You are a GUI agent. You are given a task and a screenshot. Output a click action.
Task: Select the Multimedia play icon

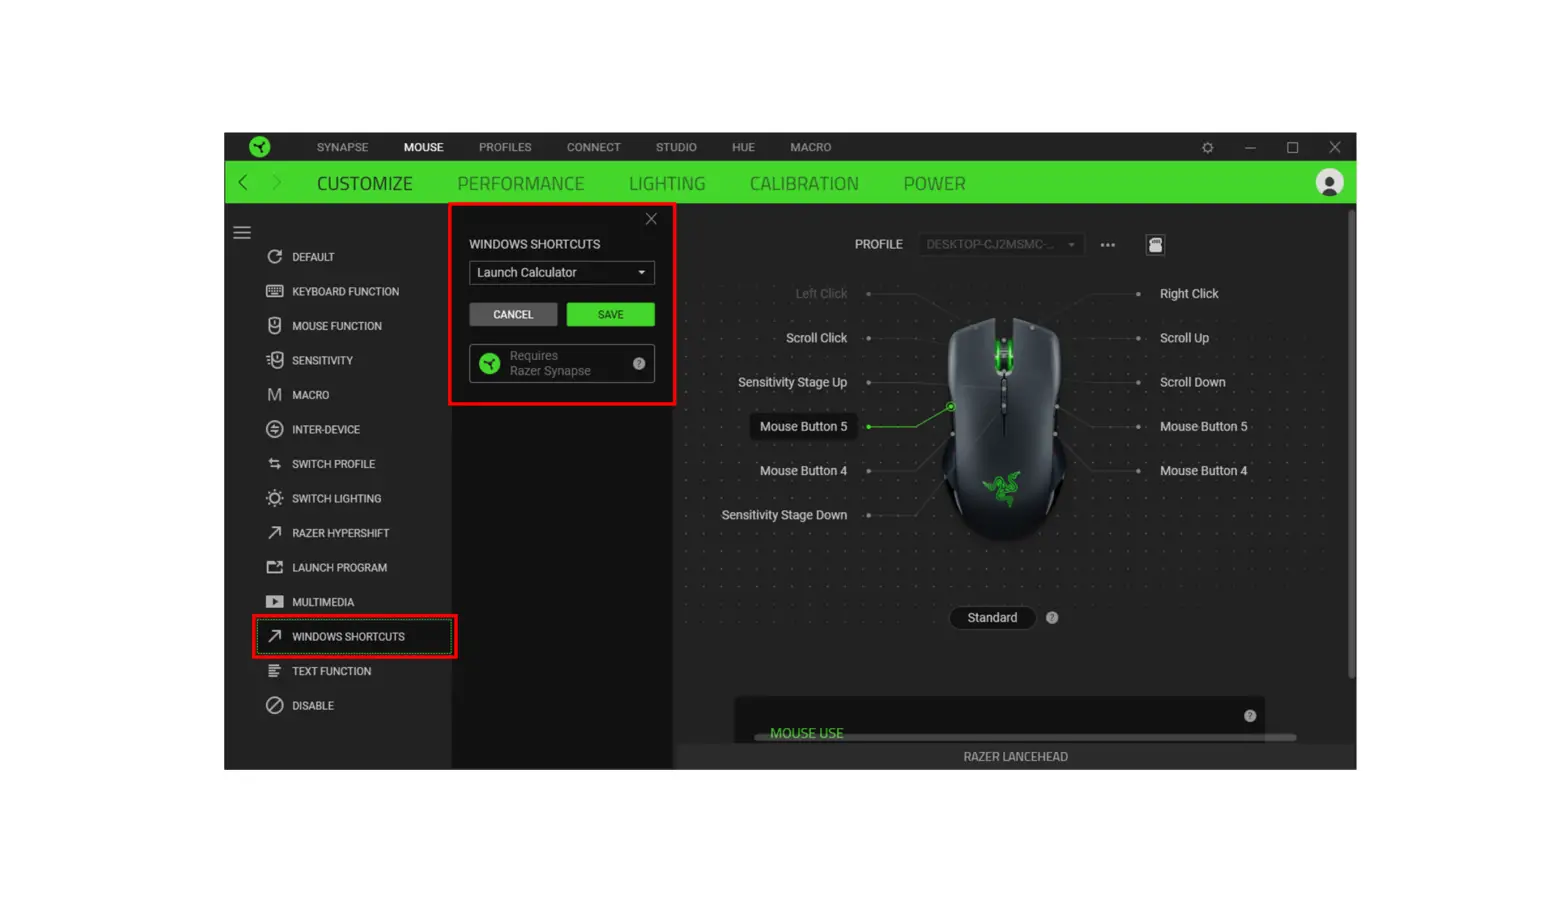point(274,601)
